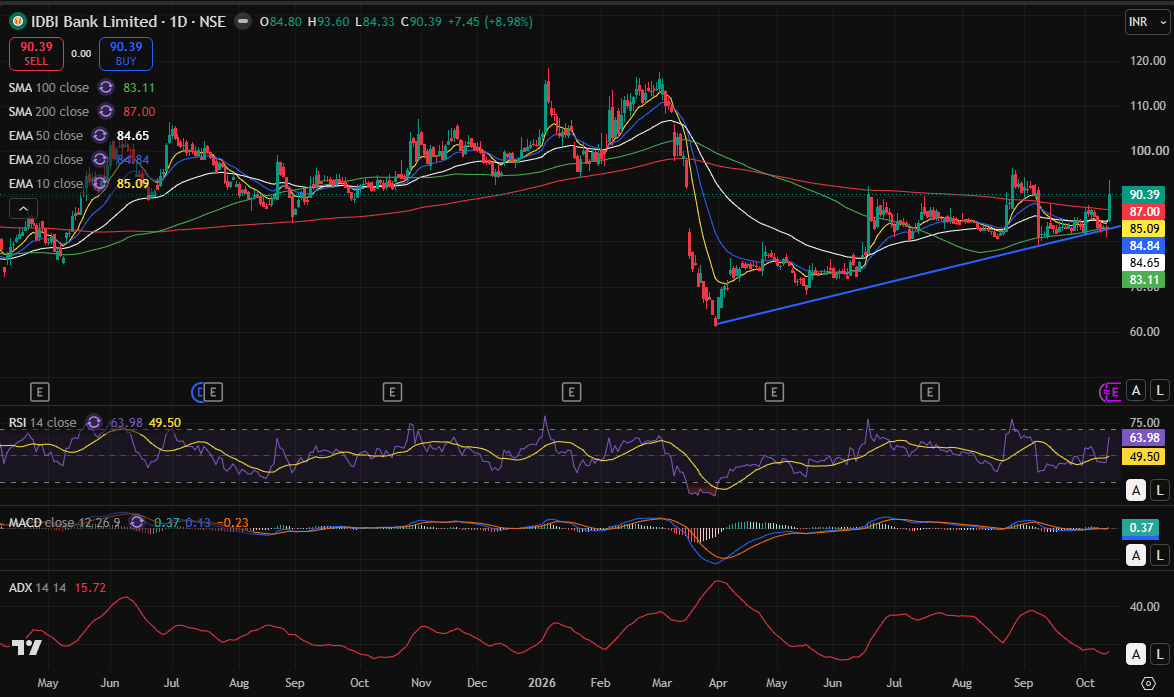Click the Mar label on time axis
The width and height of the screenshot is (1174, 697).
[x=662, y=683]
